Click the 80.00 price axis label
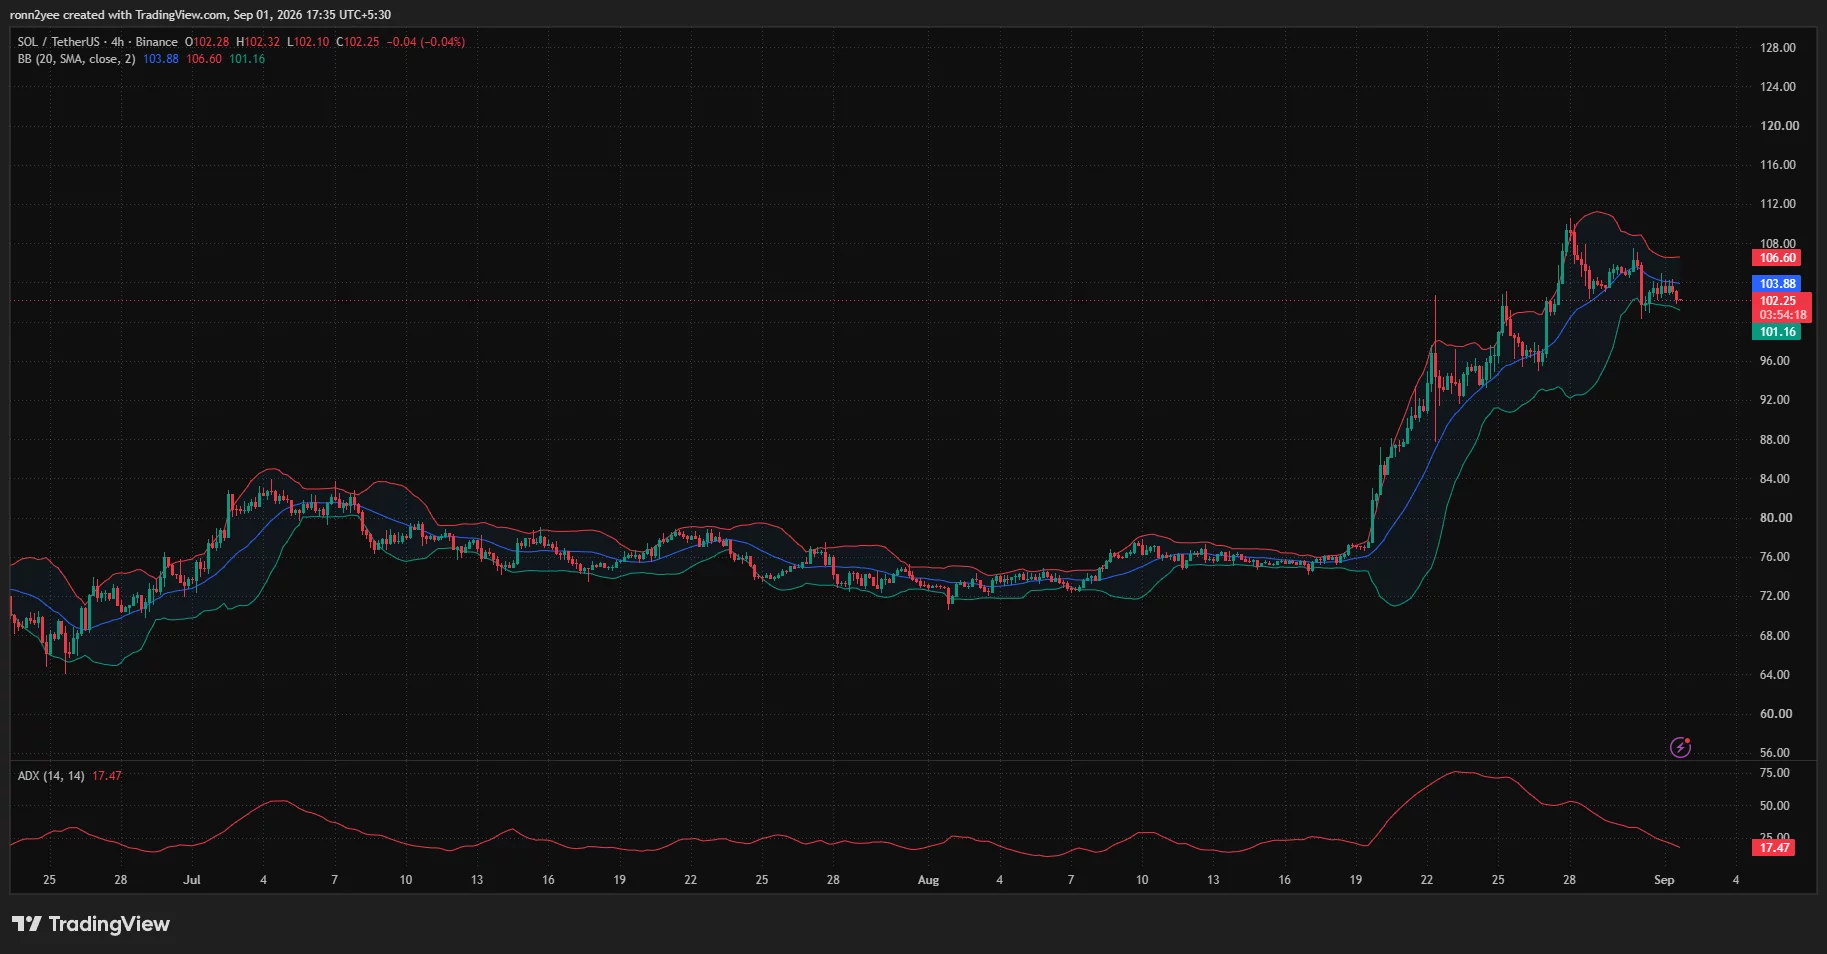 tap(1774, 518)
